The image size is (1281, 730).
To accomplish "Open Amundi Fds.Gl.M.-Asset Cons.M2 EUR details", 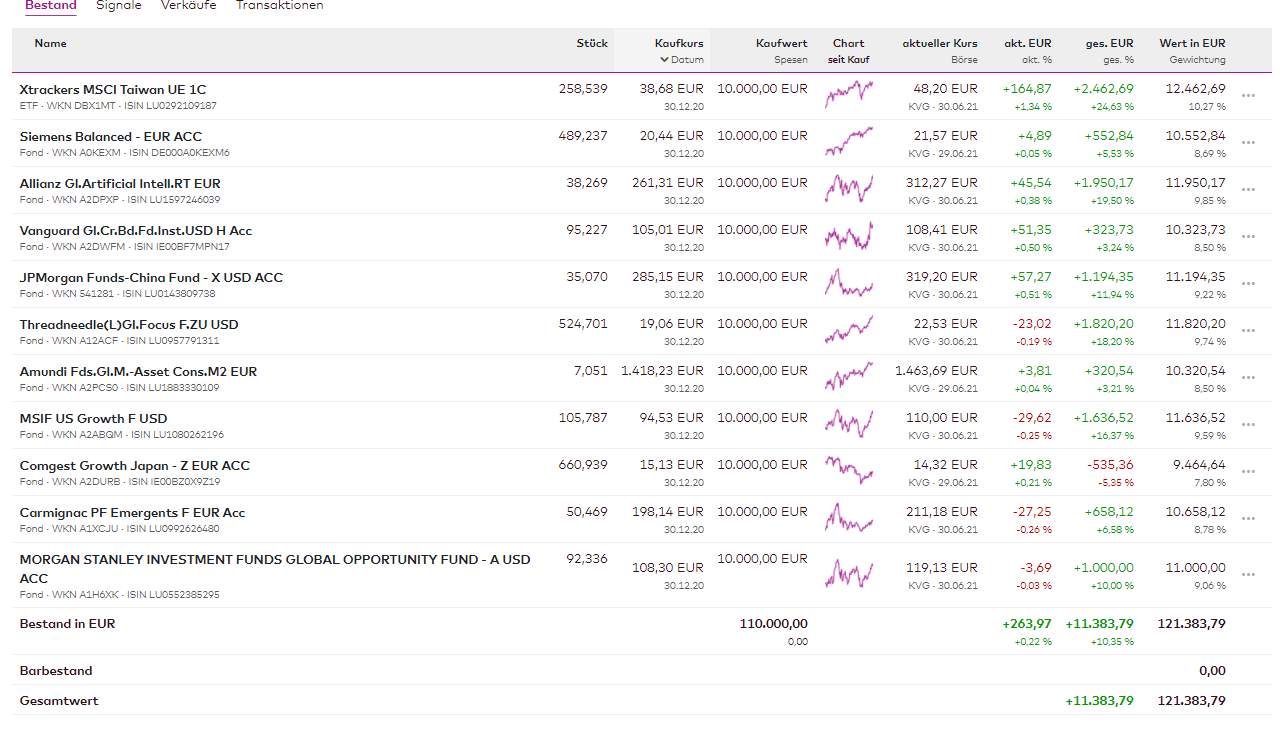I will click(138, 372).
